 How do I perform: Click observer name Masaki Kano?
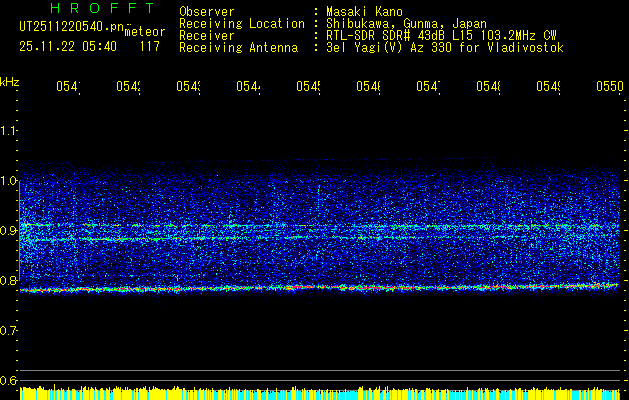[364, 12]
